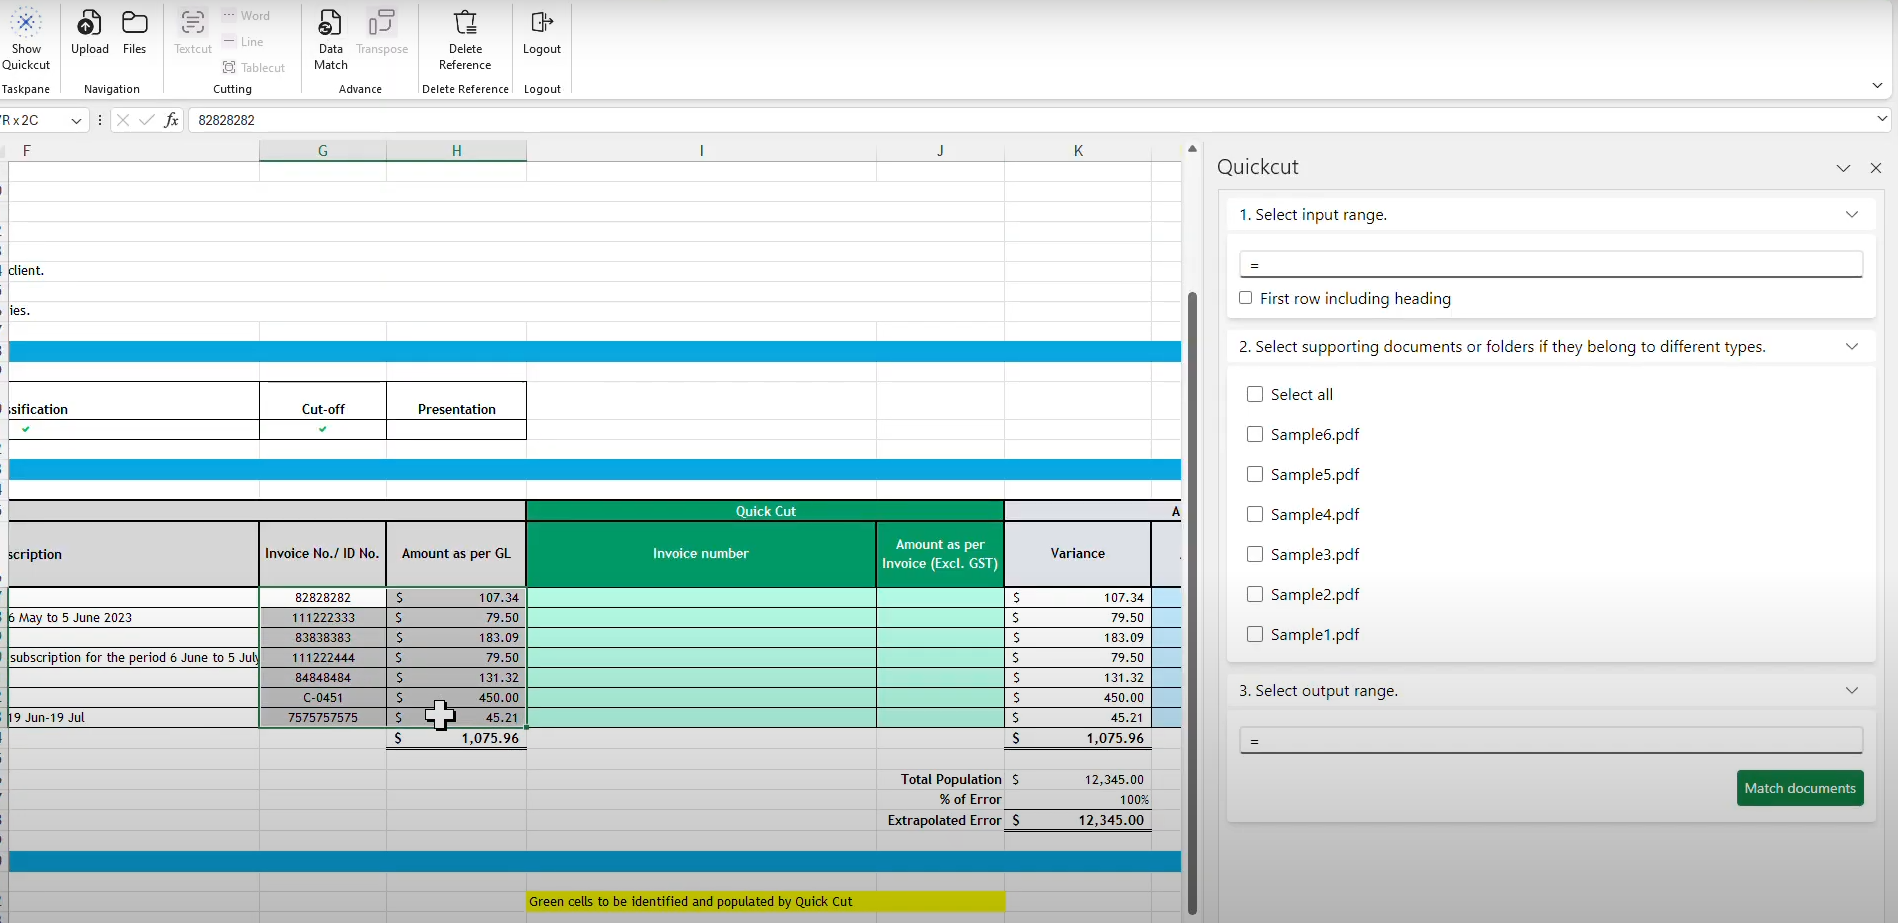Select the Tablecut tool
Viewport: 1898px width, 923px height.
click(x=255, y=67)
